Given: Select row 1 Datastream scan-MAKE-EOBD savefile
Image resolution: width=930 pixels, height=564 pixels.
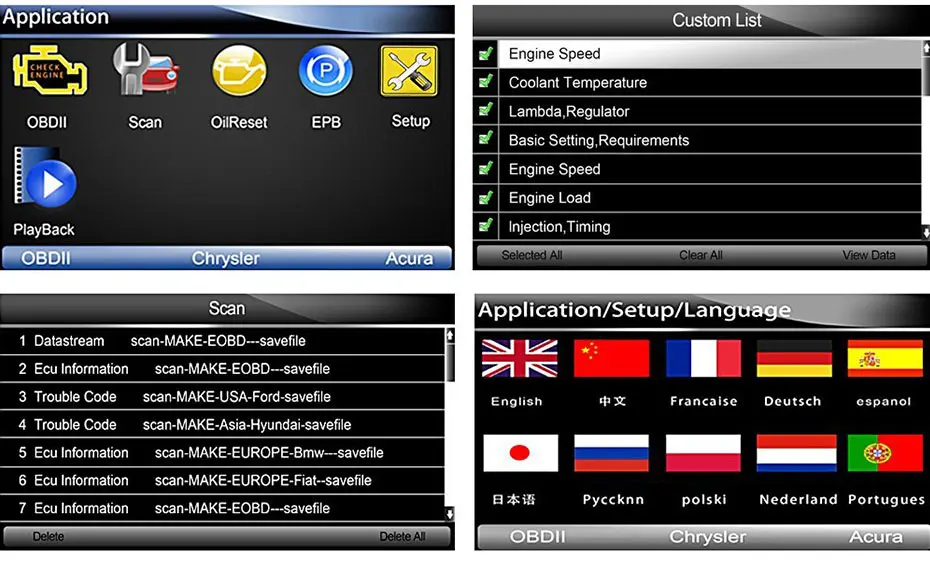Looking at the screenshot, I should [222, 341].
